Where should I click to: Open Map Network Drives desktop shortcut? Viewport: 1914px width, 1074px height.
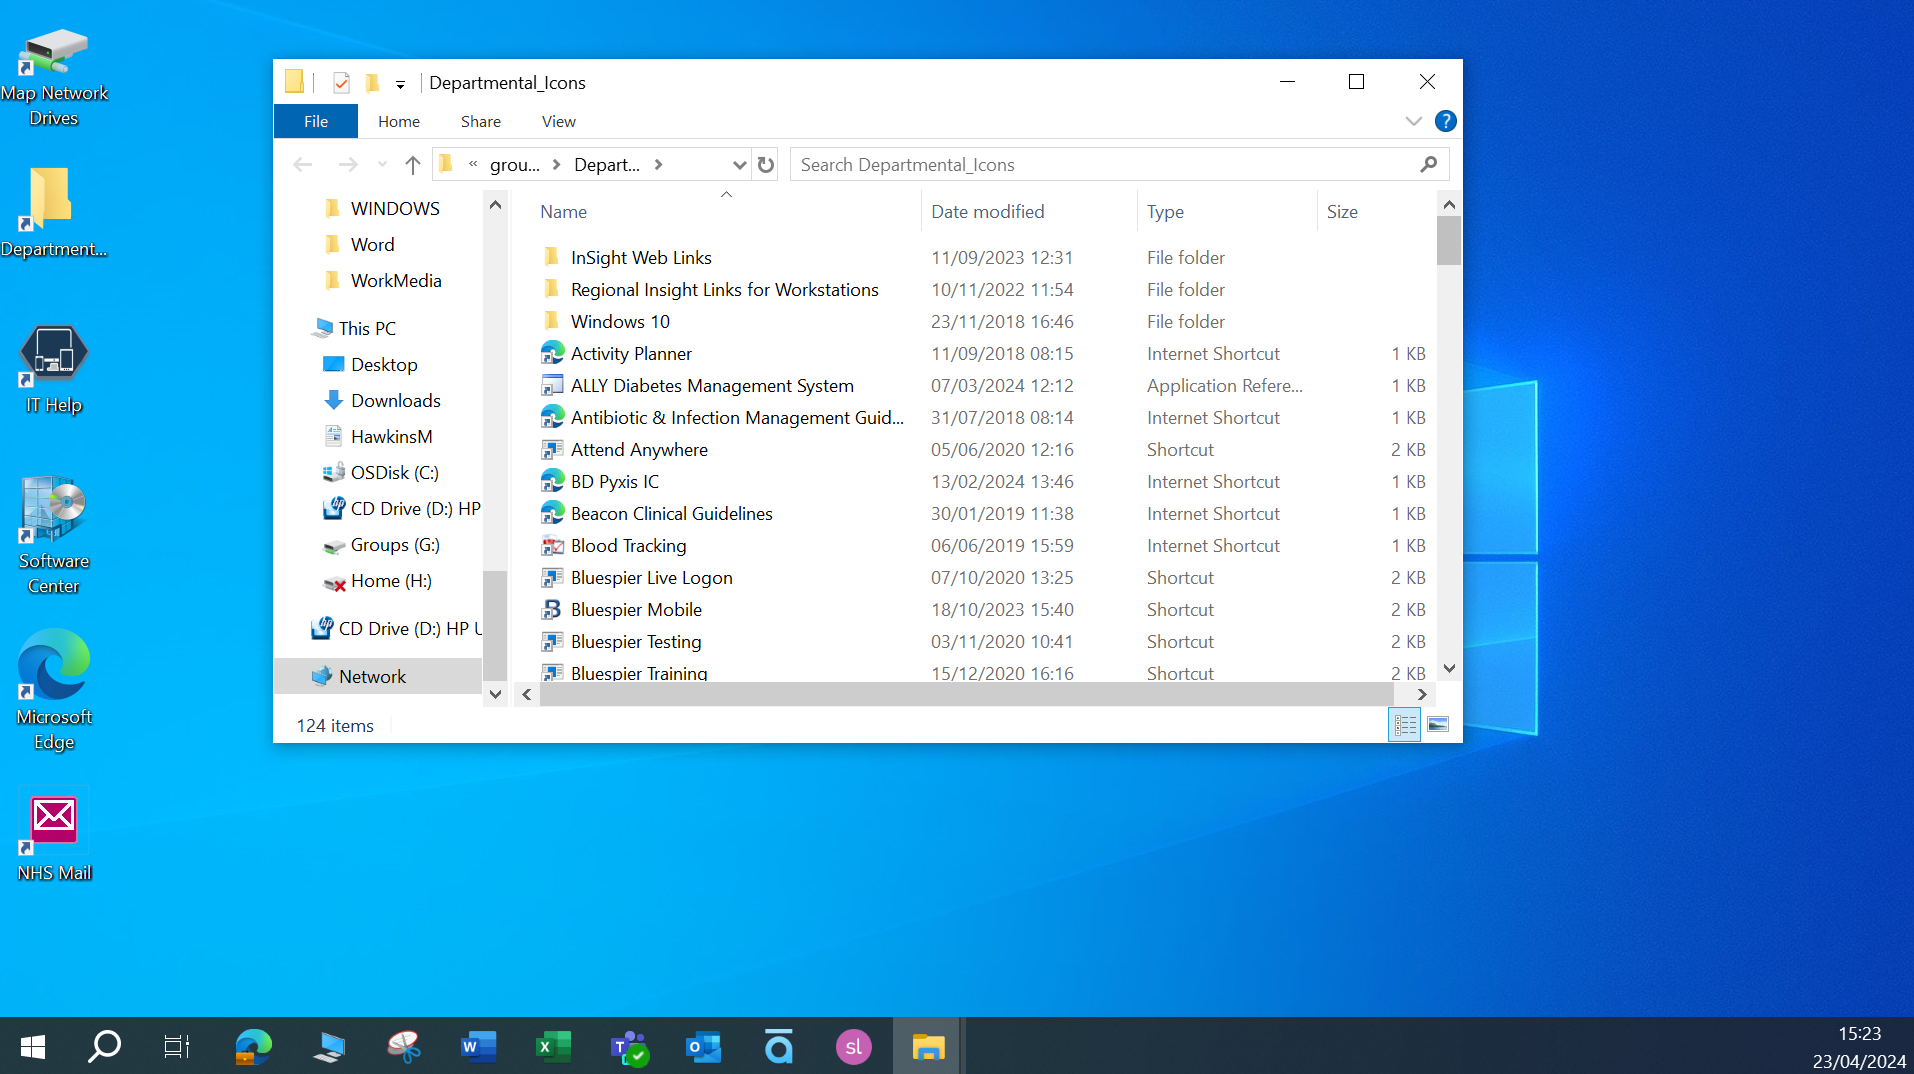[54, 78]
